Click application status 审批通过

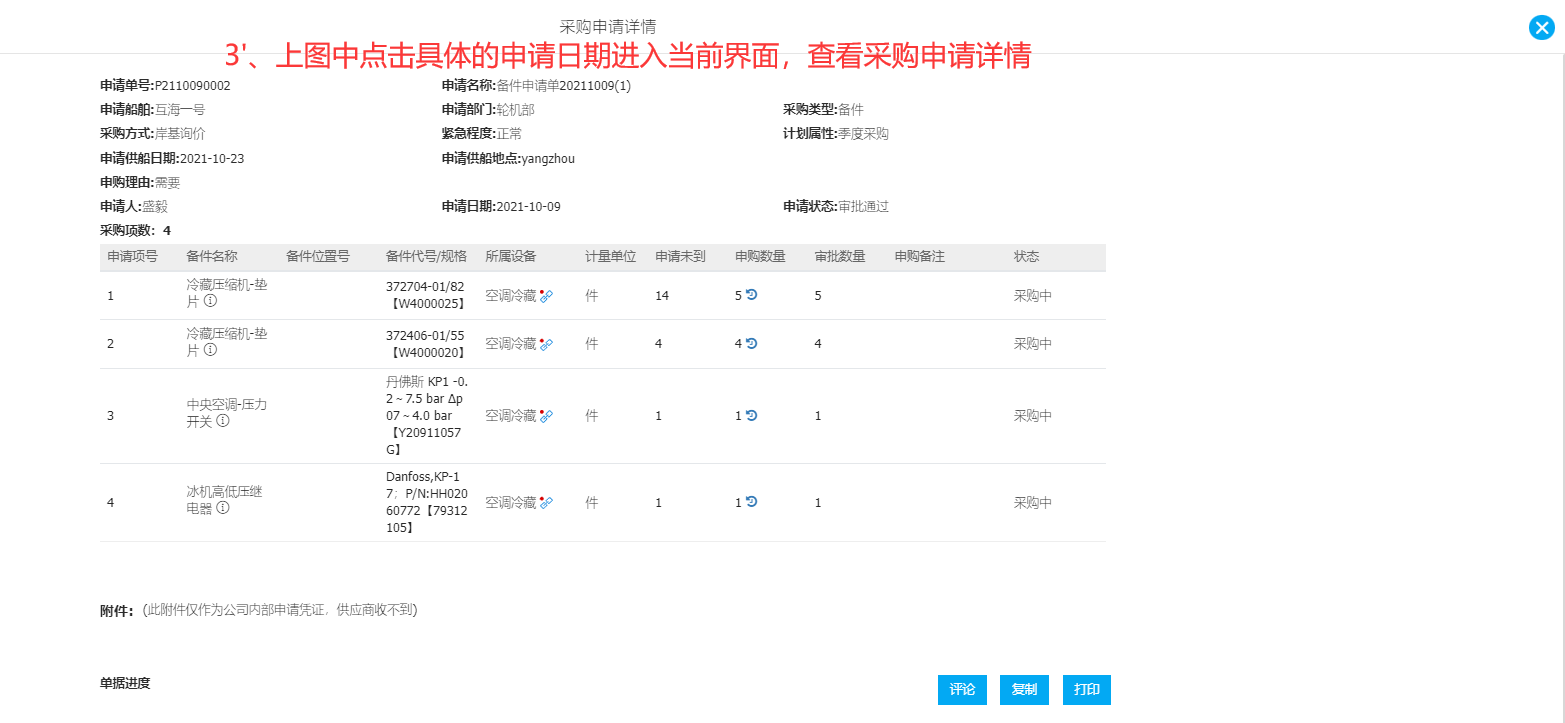tap(863, 207)
